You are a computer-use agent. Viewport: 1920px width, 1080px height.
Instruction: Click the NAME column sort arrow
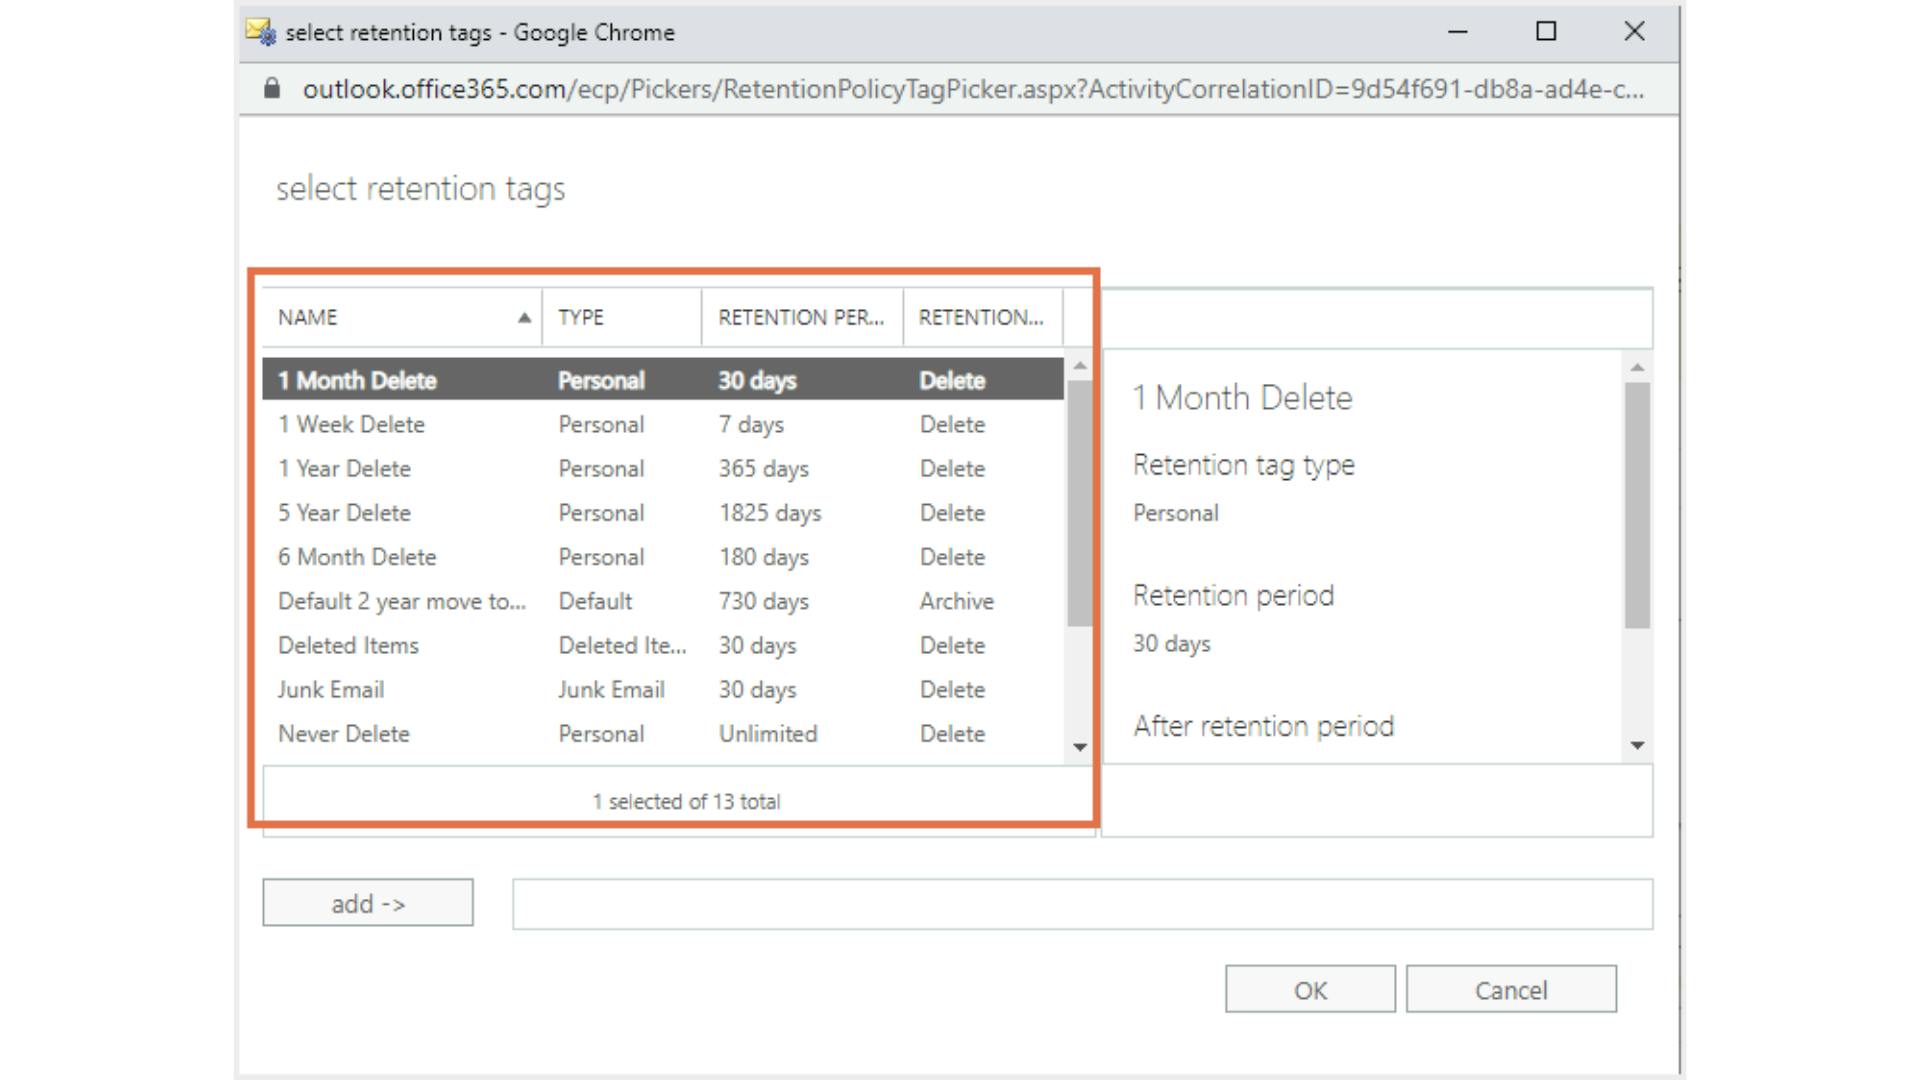click(524, 318)
